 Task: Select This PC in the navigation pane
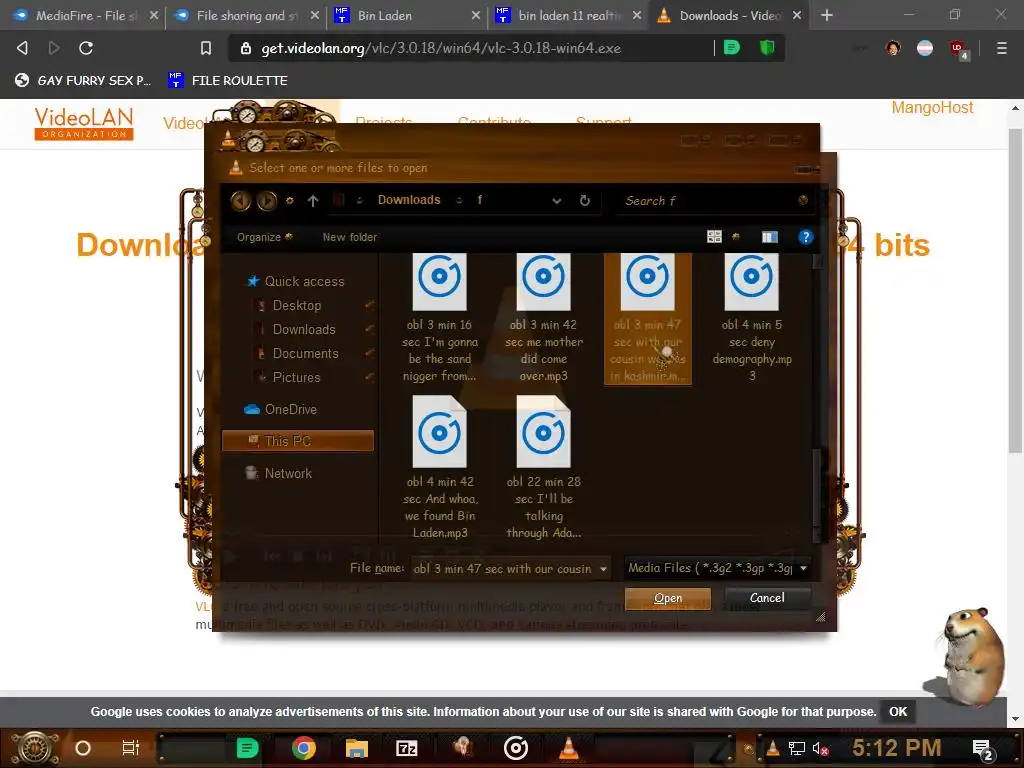[298, 441]
